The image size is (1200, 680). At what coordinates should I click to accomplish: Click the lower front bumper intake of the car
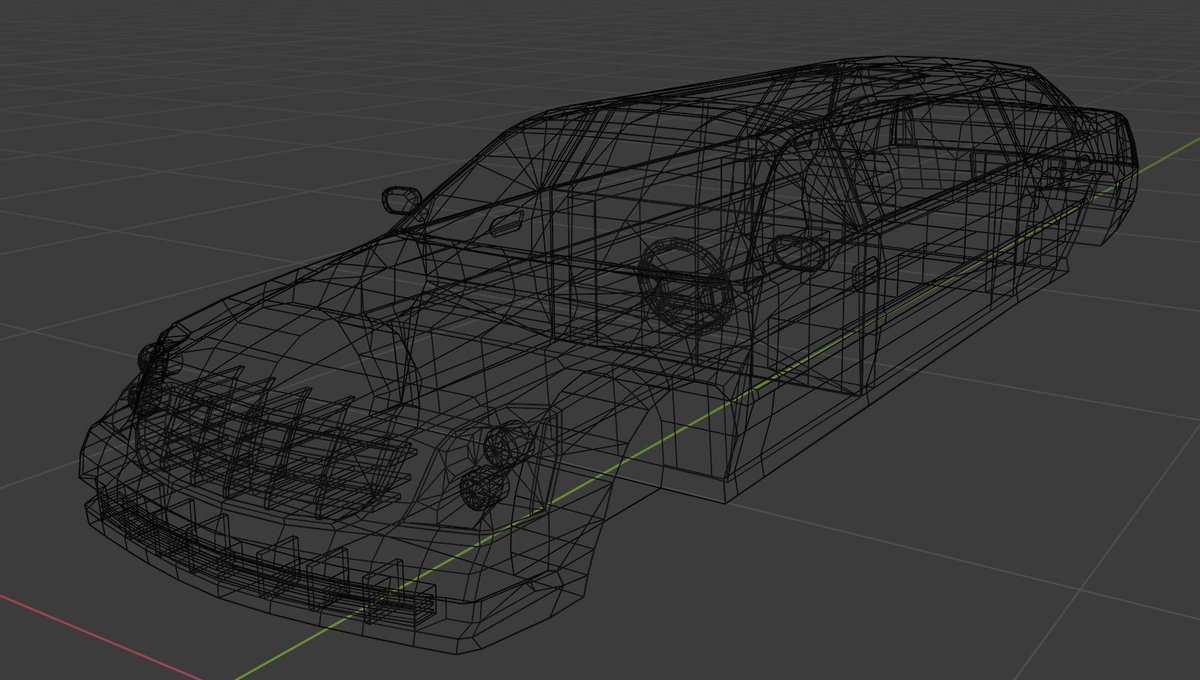coord(268,557)
